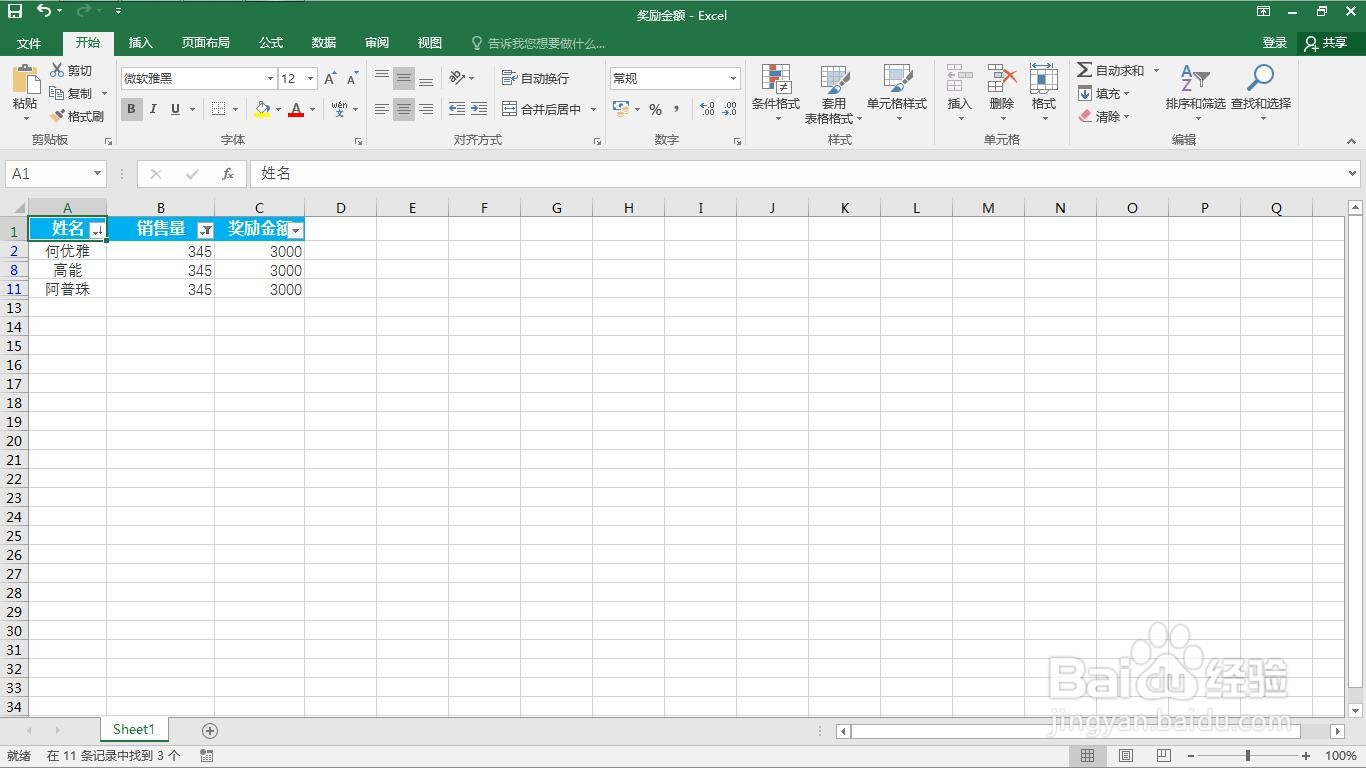Select the Format Painter (格式刷) tool
The height and width of the screenshot is (768, 1366).
78,116
